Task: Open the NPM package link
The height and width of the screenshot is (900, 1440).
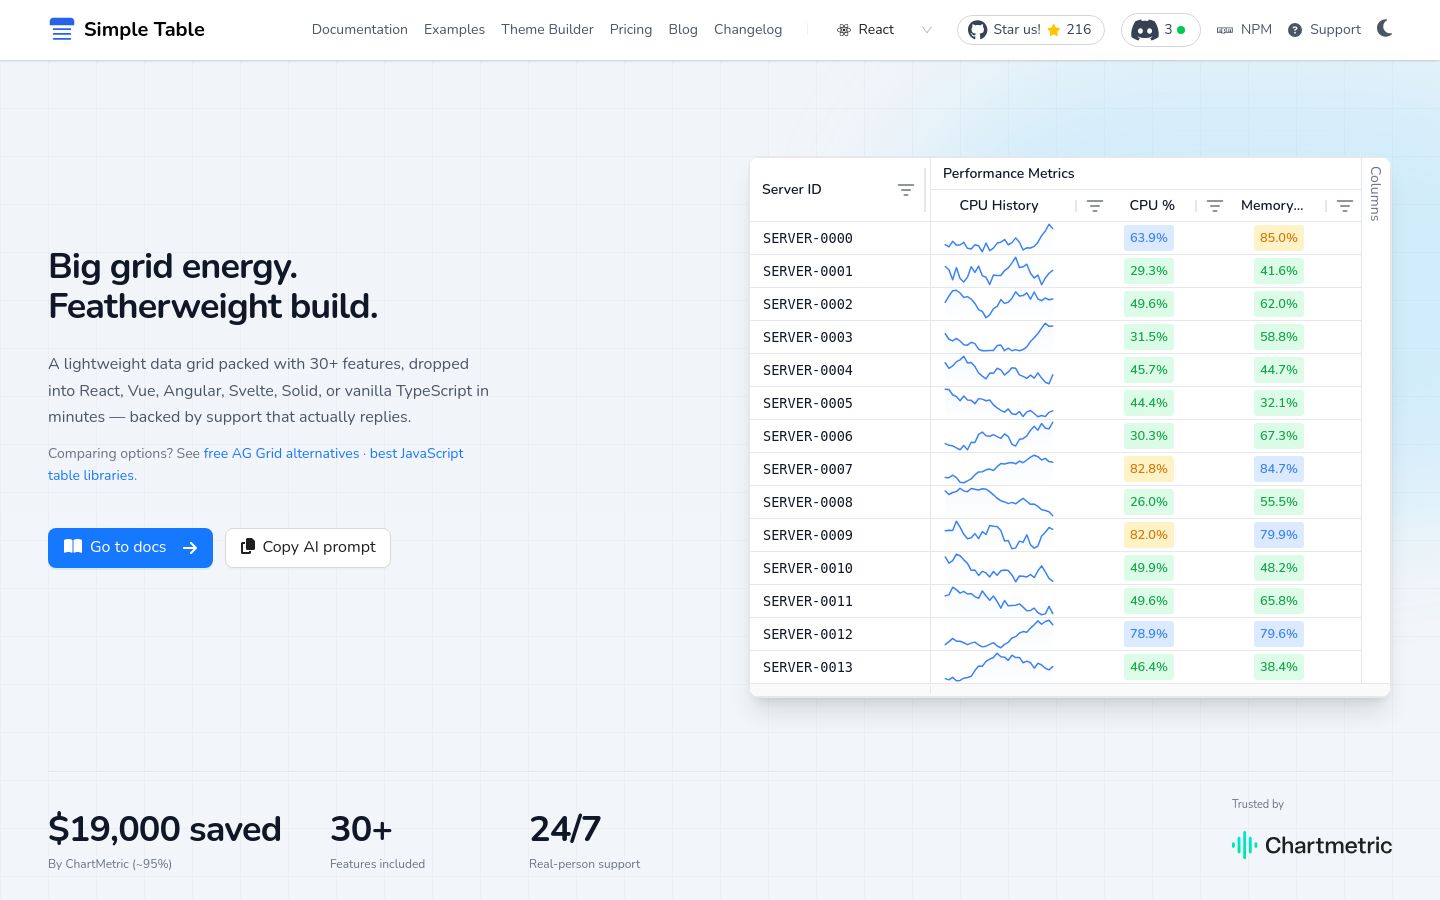Action: 1244,30
